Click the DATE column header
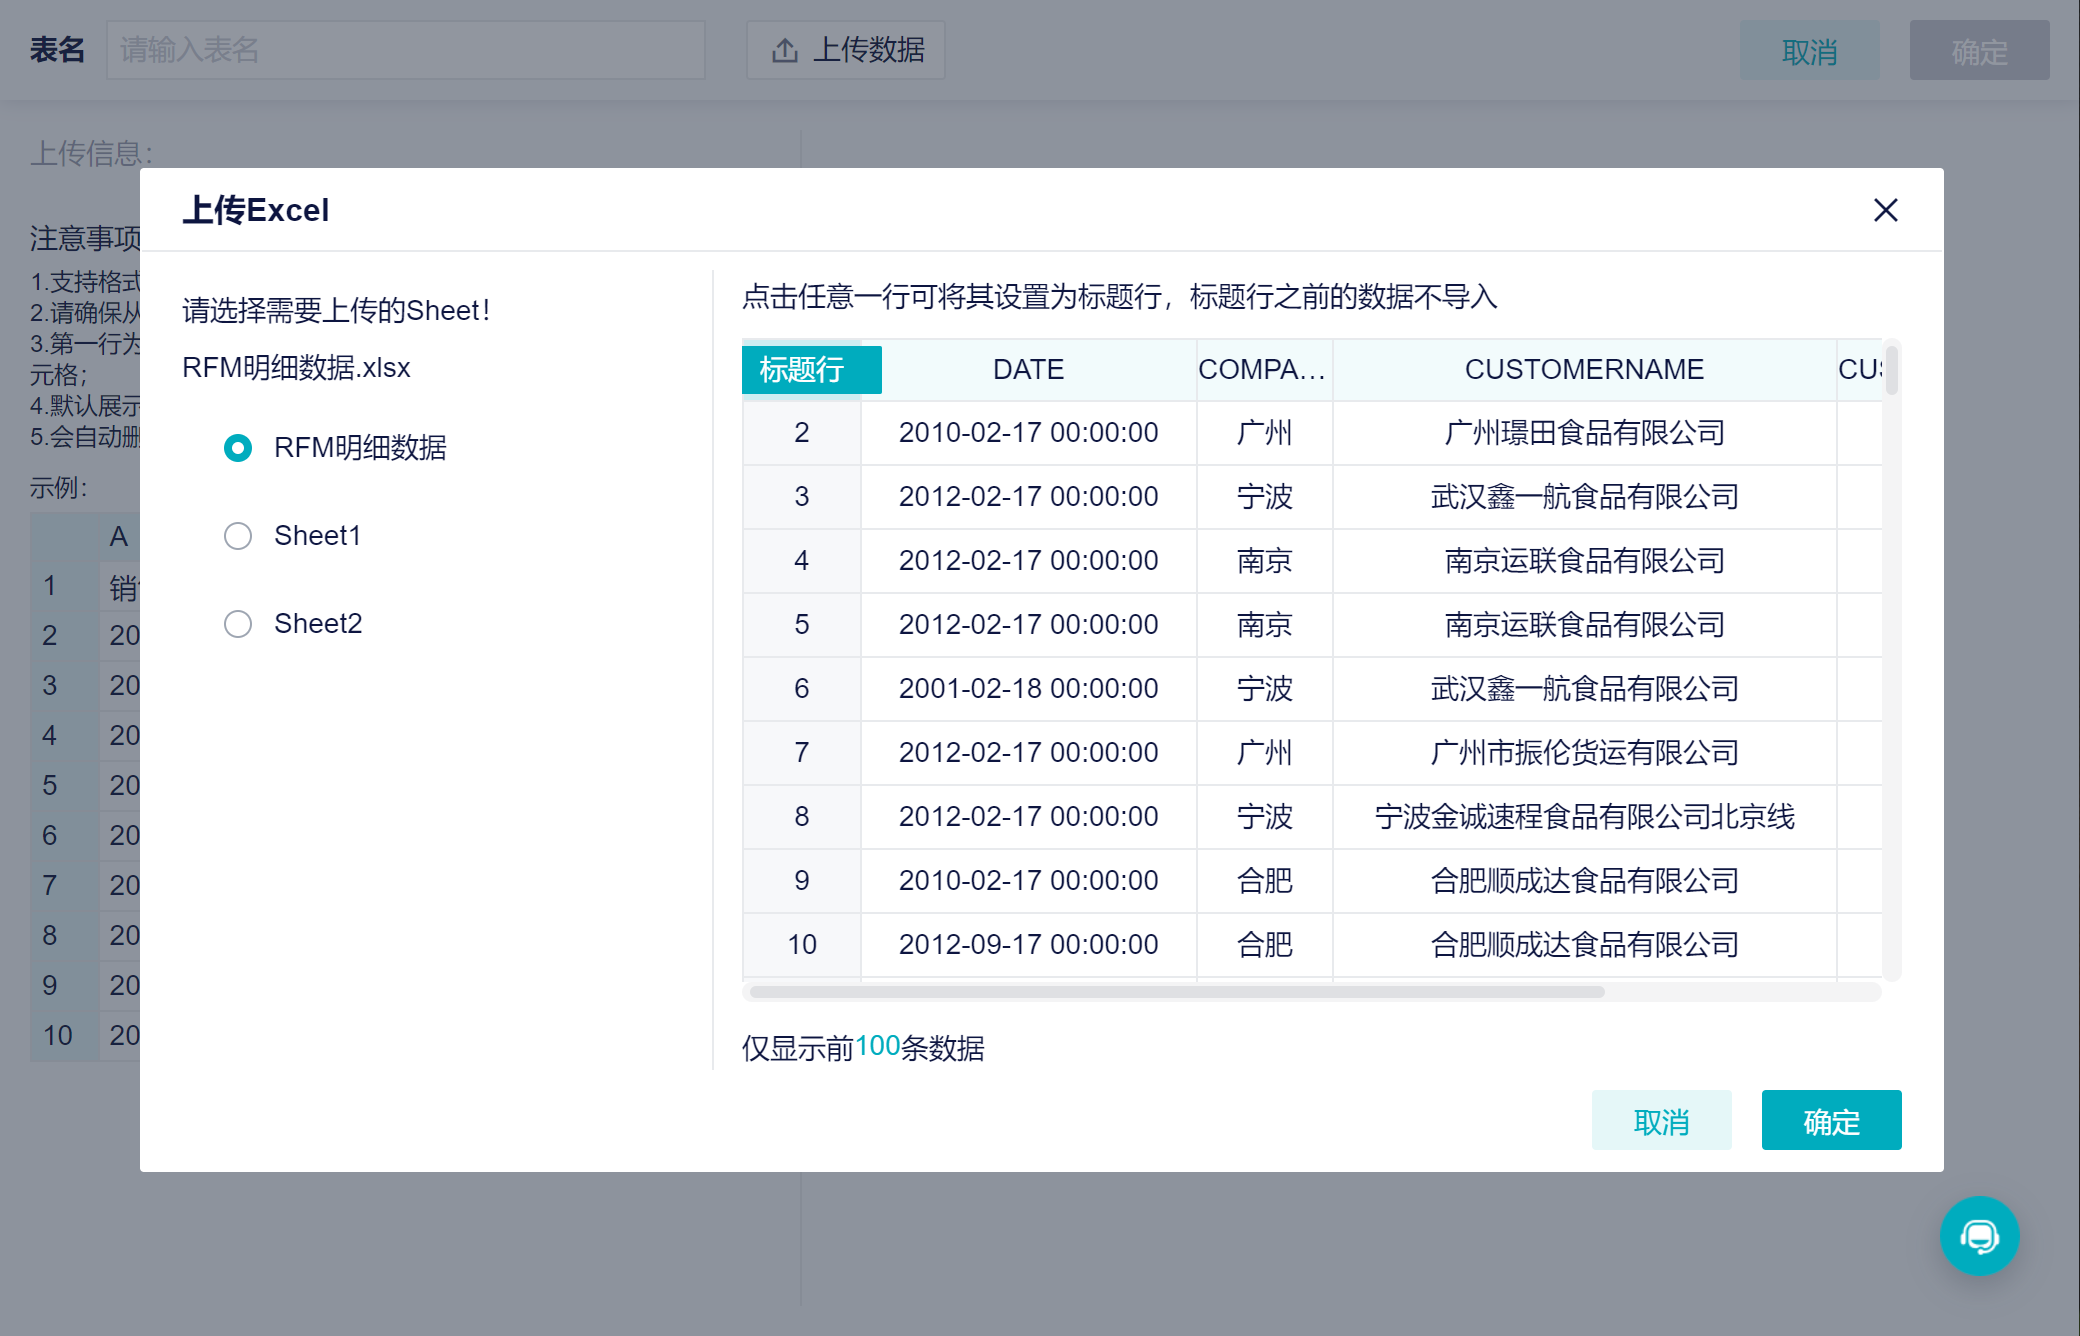The width and height of the screenshot is (2080, 1336). (x=1028, y=370)
